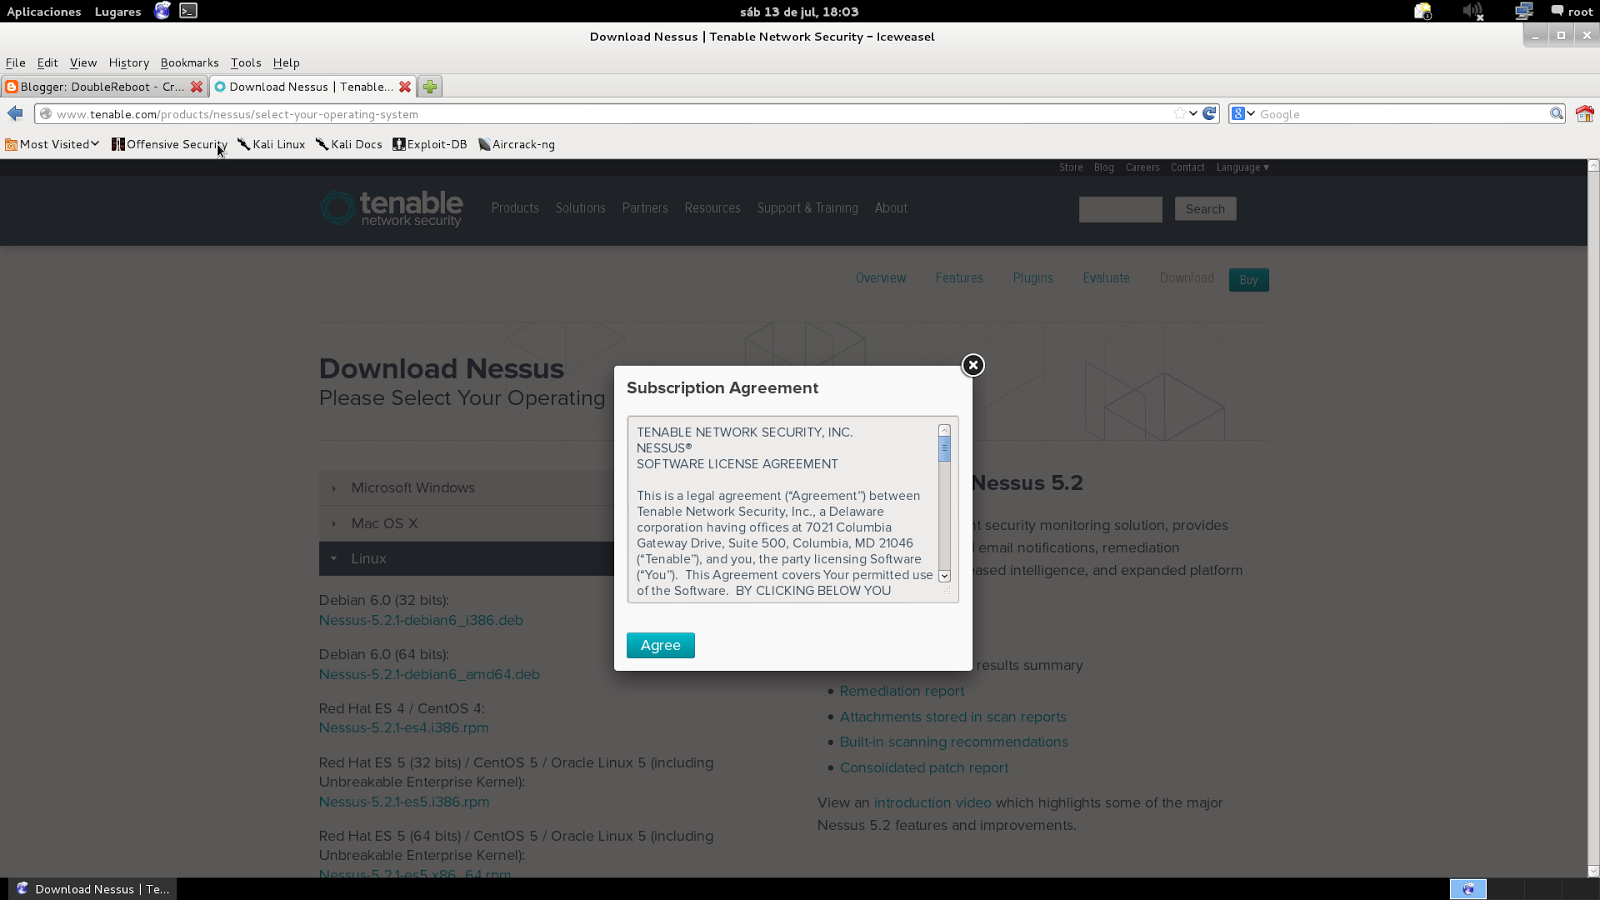Screen dimensions: 1600x900
Task: Open Aircrack-ng bookmark
Action: [516, 144]
